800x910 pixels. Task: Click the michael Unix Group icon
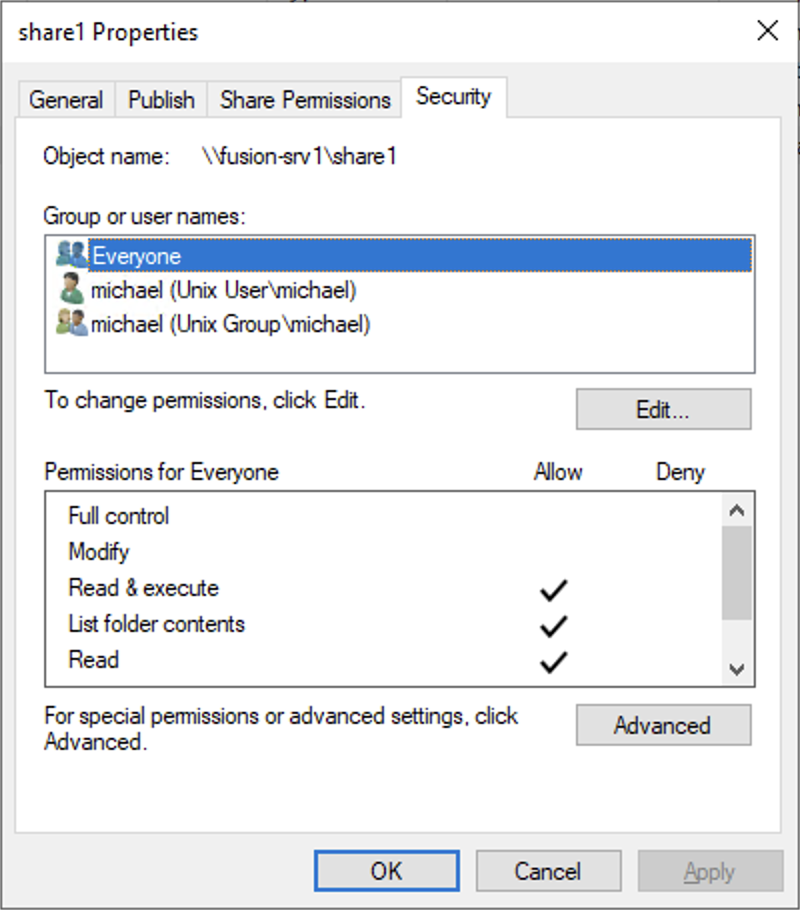pos(70,322)
